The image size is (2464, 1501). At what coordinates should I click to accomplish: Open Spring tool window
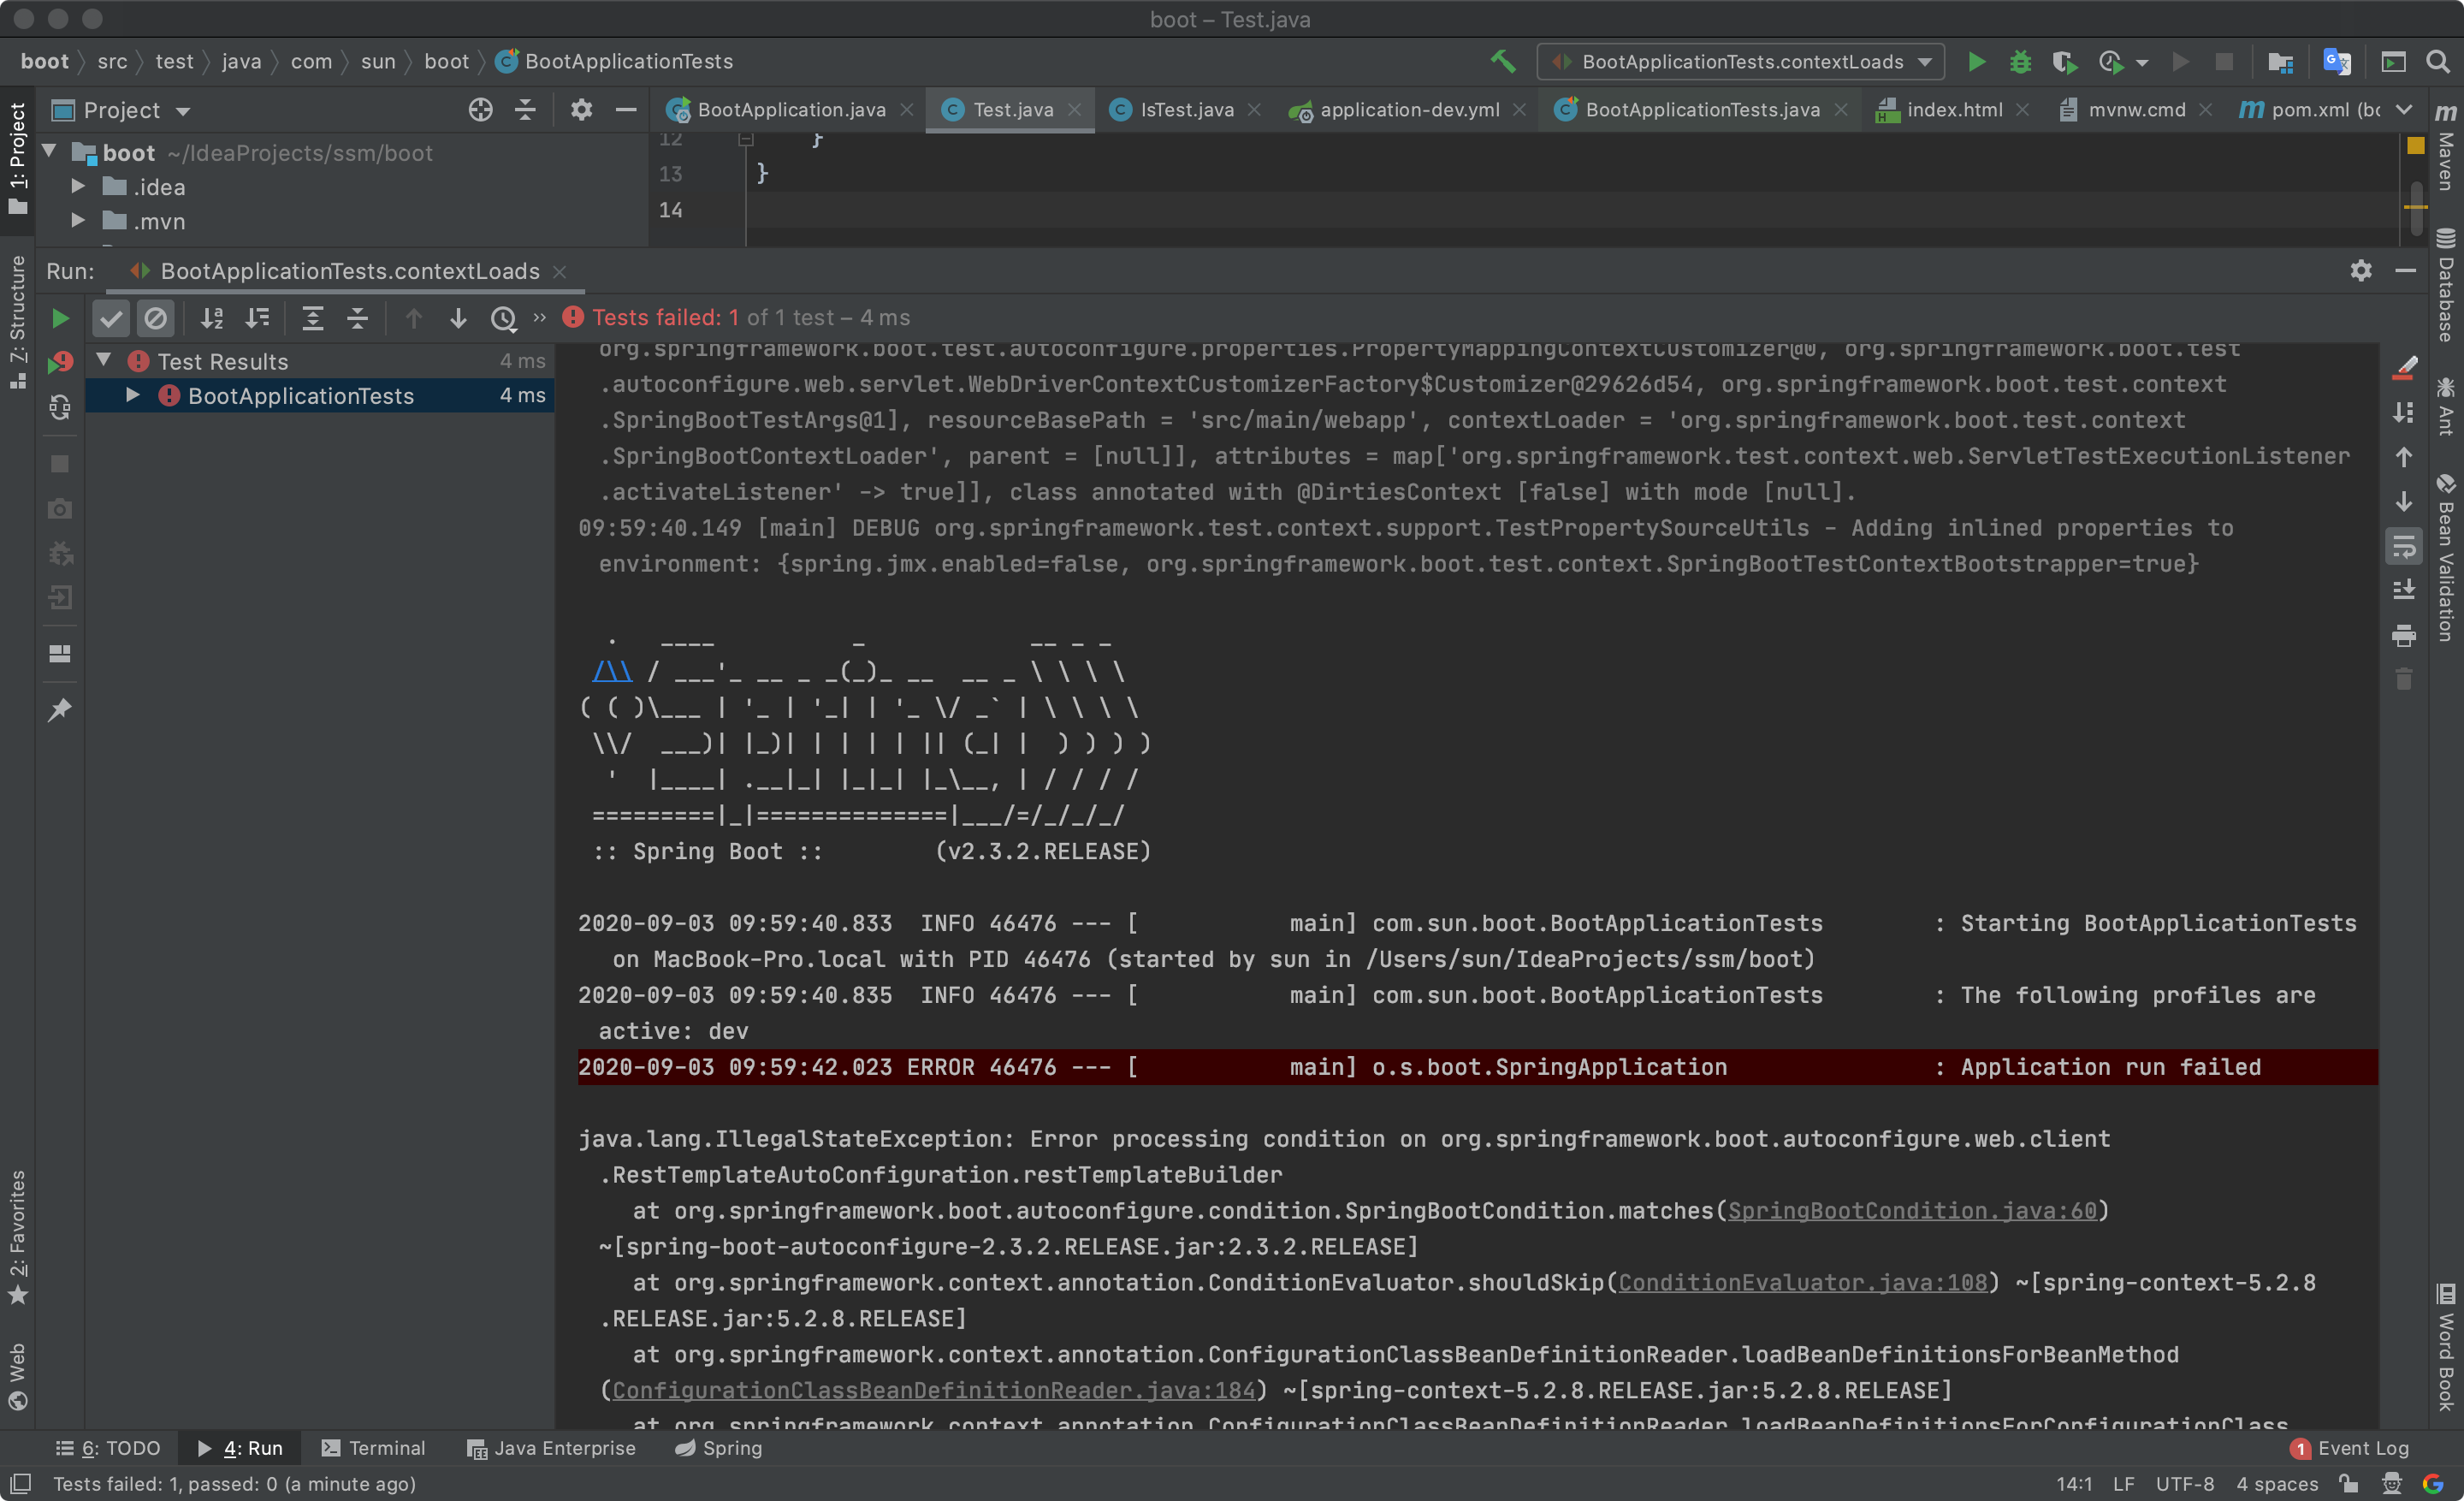[x=718, y=1448]
